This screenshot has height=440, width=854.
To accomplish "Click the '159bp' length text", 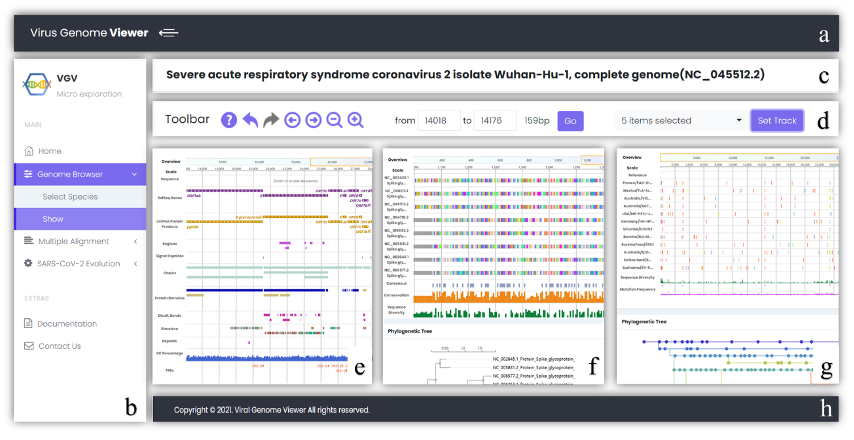I will pyautogui.click(x=536, y=121).
